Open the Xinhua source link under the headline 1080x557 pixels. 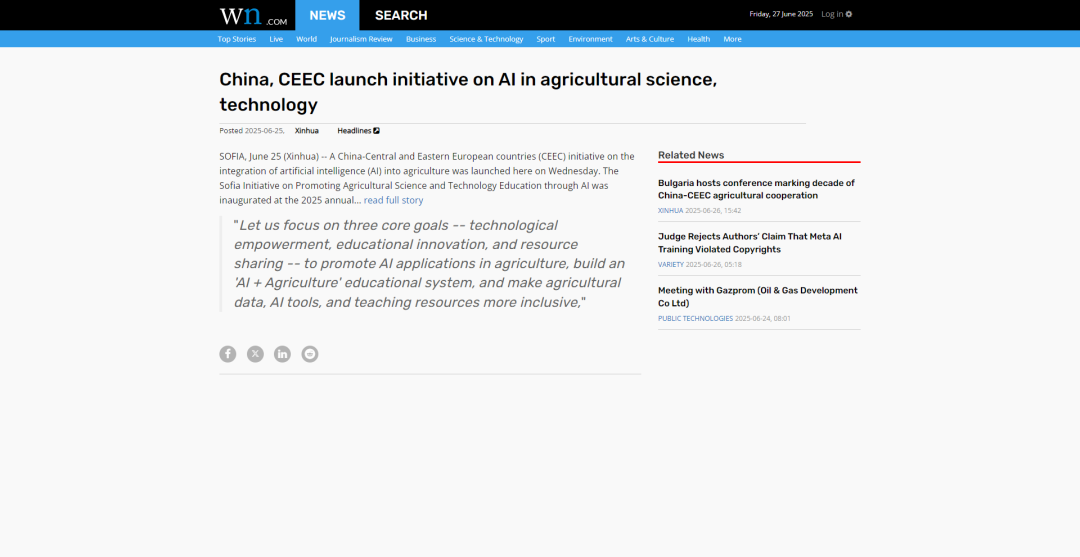pyautogui.click(x=306, y=131)
